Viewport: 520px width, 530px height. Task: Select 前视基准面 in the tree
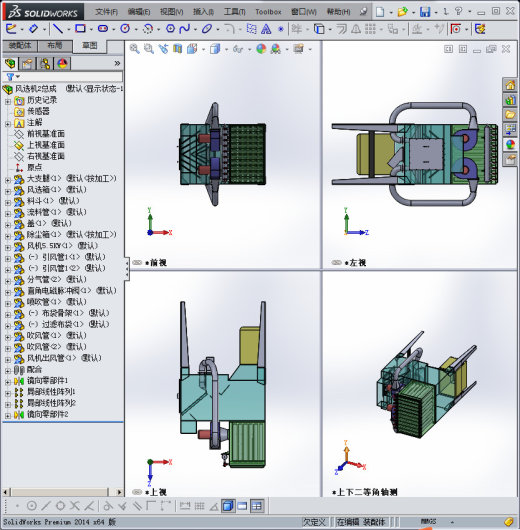(46, 134)
